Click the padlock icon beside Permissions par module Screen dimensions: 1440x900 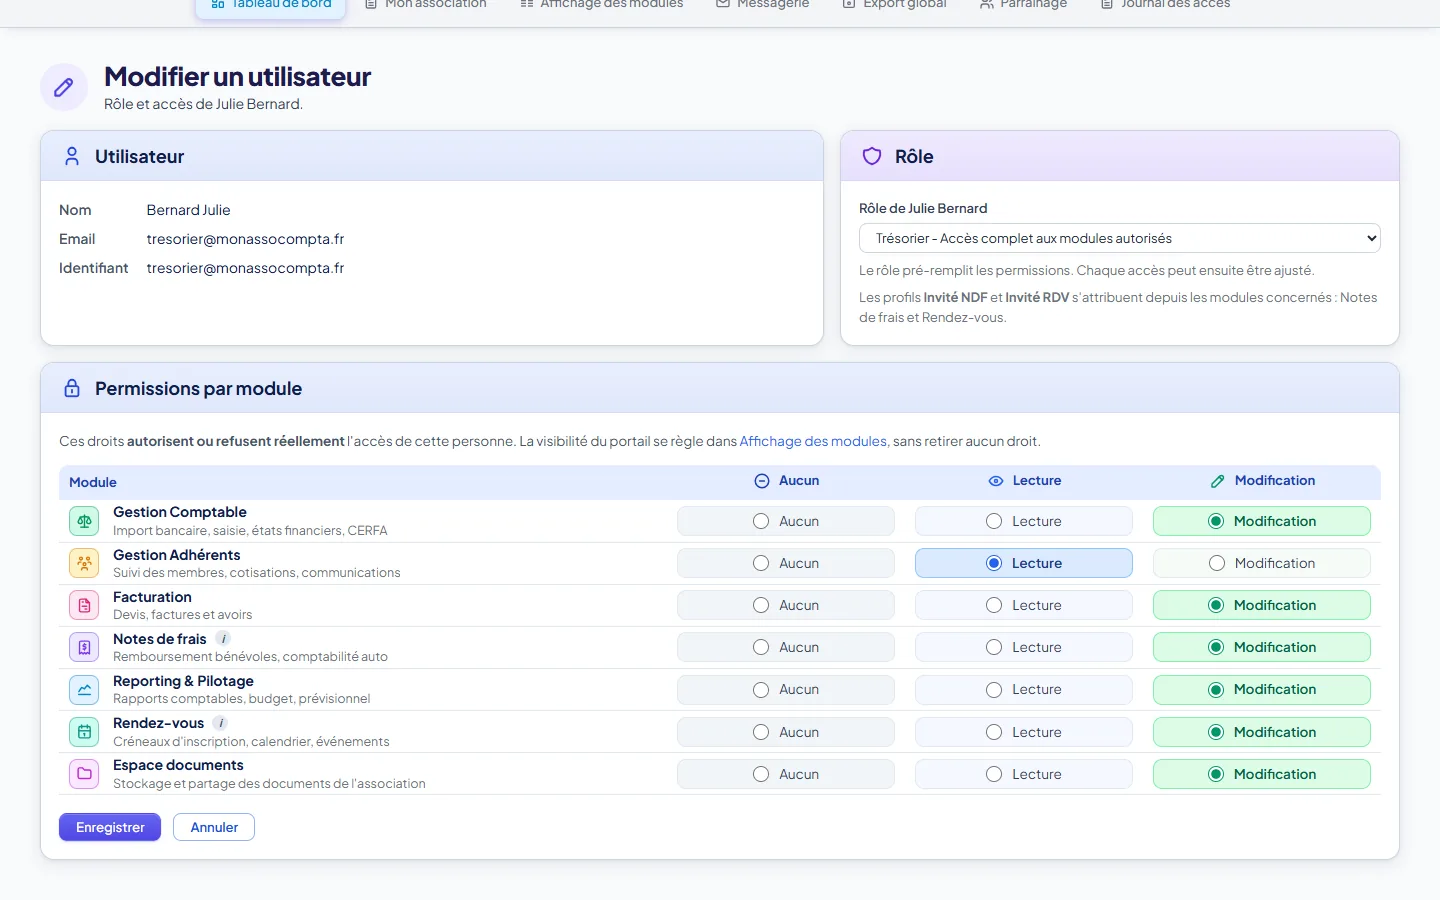pyautogui.click(x=72, y=388)
